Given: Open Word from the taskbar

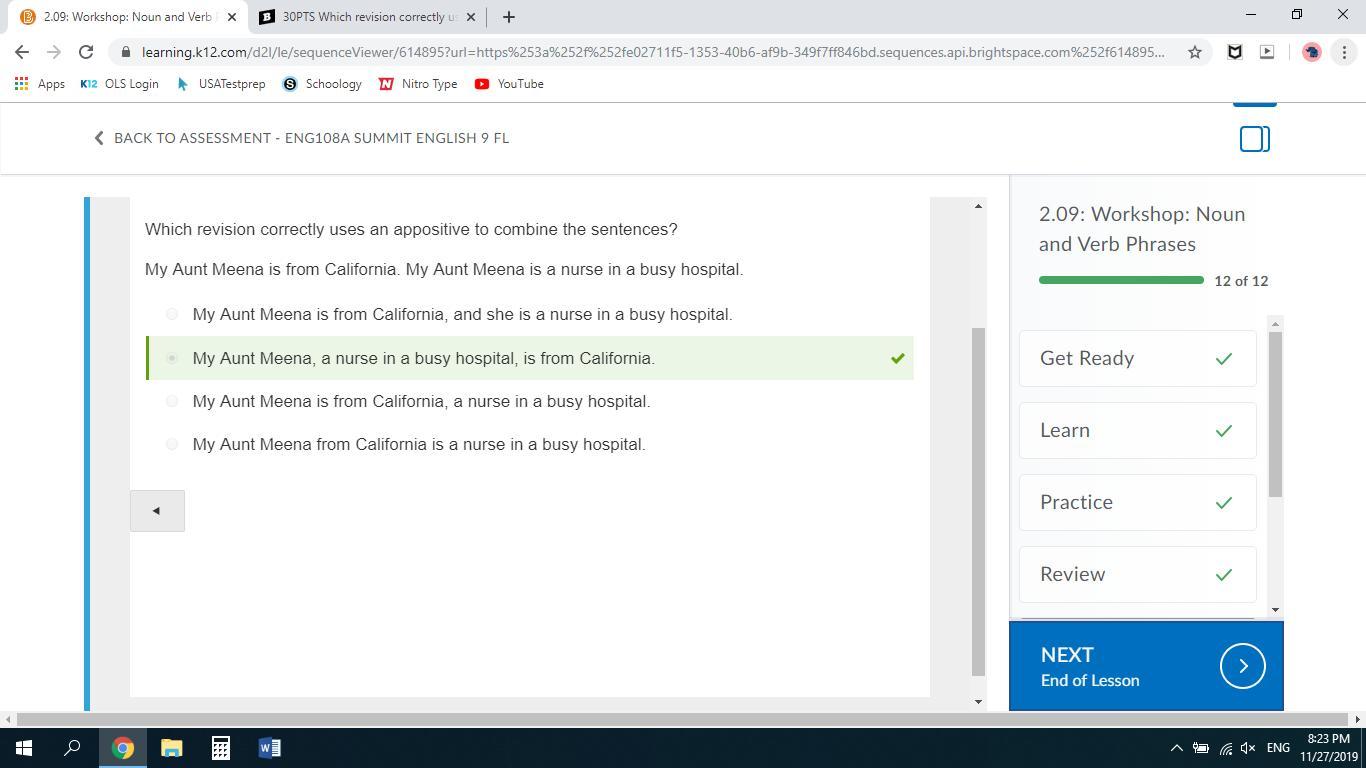Looking at the screenshot, I should point(270,748).
